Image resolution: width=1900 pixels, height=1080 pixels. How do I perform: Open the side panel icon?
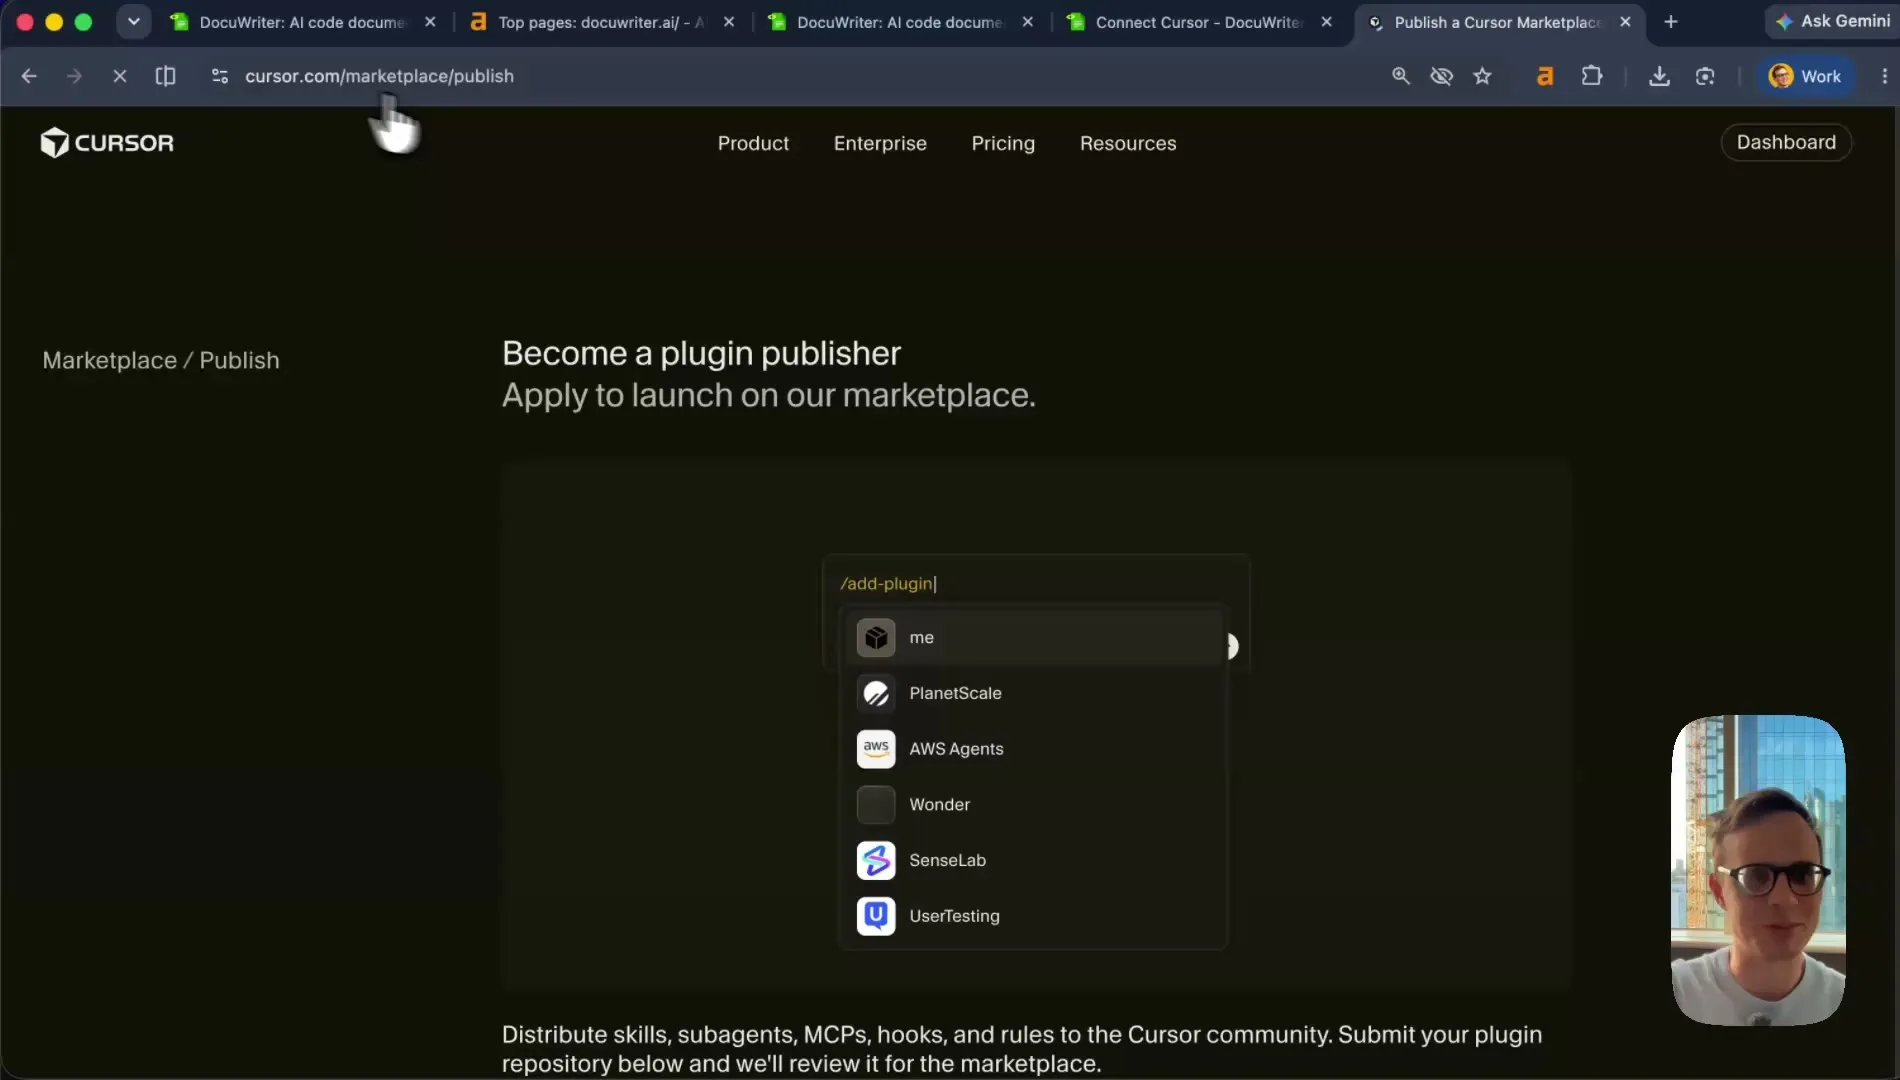[166, 76]
